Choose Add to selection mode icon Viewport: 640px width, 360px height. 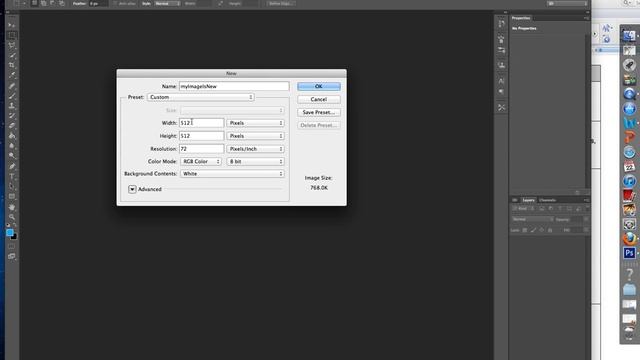43,3
